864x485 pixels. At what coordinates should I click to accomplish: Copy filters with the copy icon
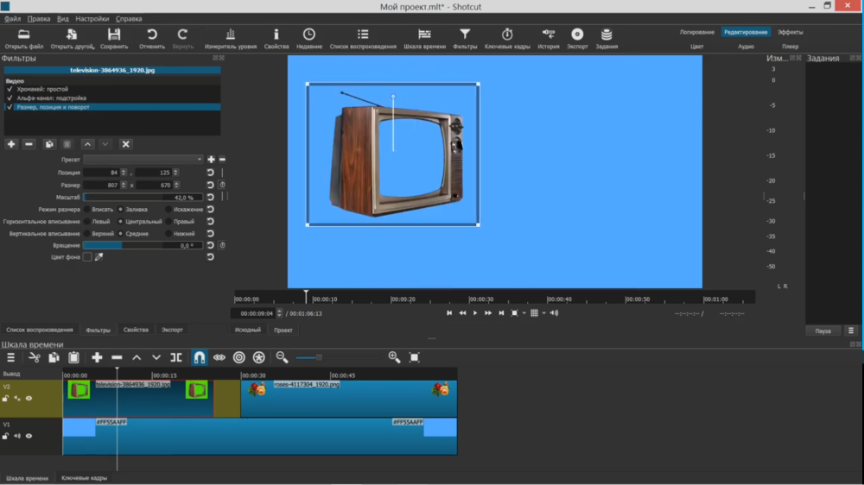[49, 144]
